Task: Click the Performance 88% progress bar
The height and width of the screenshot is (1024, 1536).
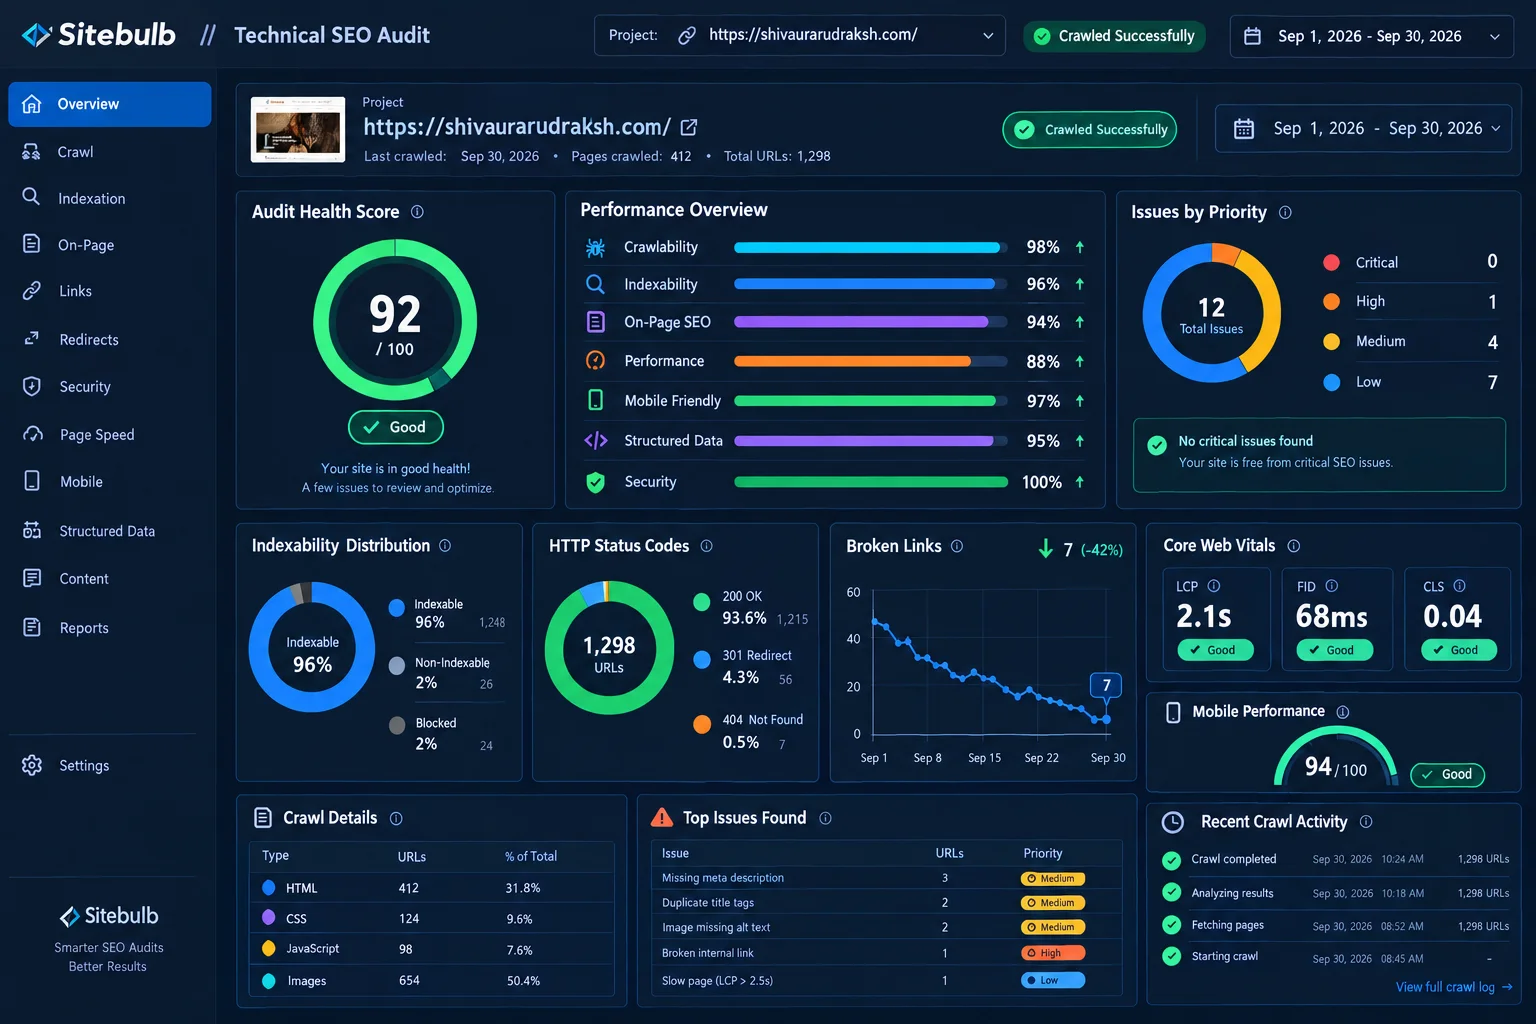Action: pos(871,361)
